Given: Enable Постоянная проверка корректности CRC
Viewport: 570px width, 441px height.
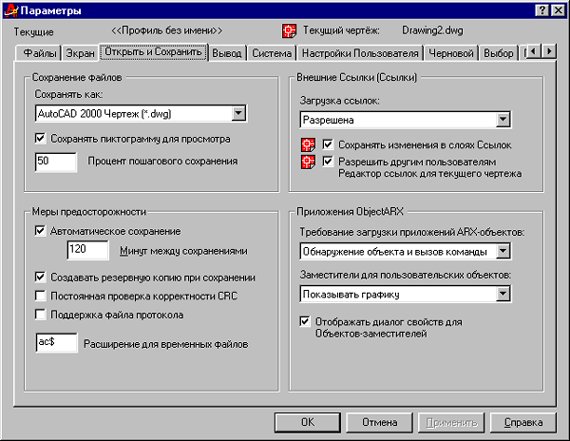Looking at the screenshot, I should click(x=40, y=296).
